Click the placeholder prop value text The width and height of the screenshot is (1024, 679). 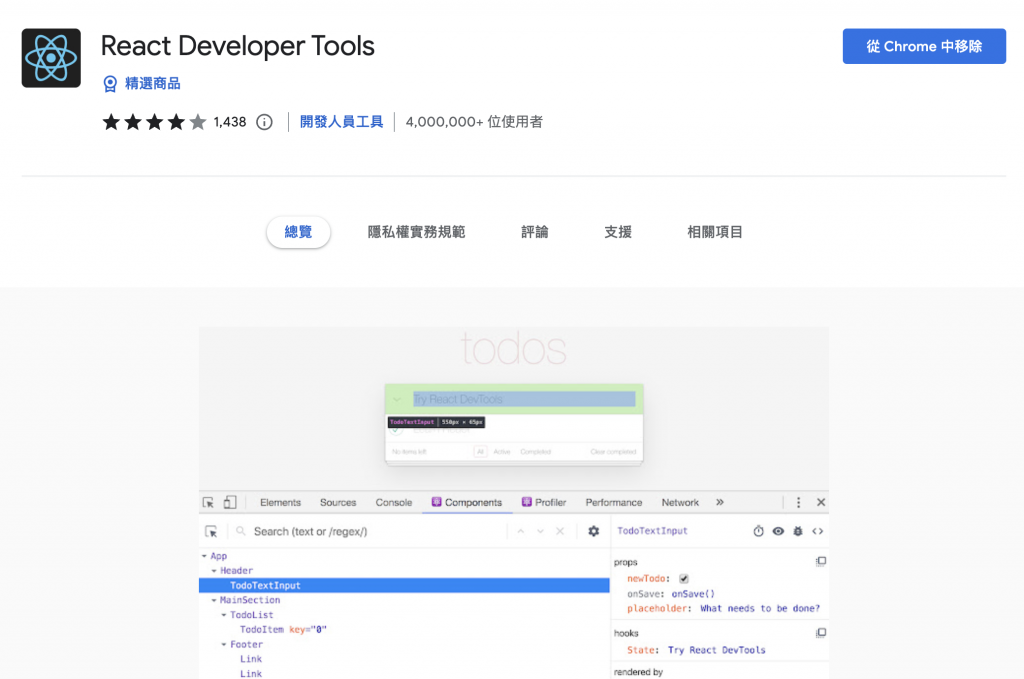pos(760,608)
